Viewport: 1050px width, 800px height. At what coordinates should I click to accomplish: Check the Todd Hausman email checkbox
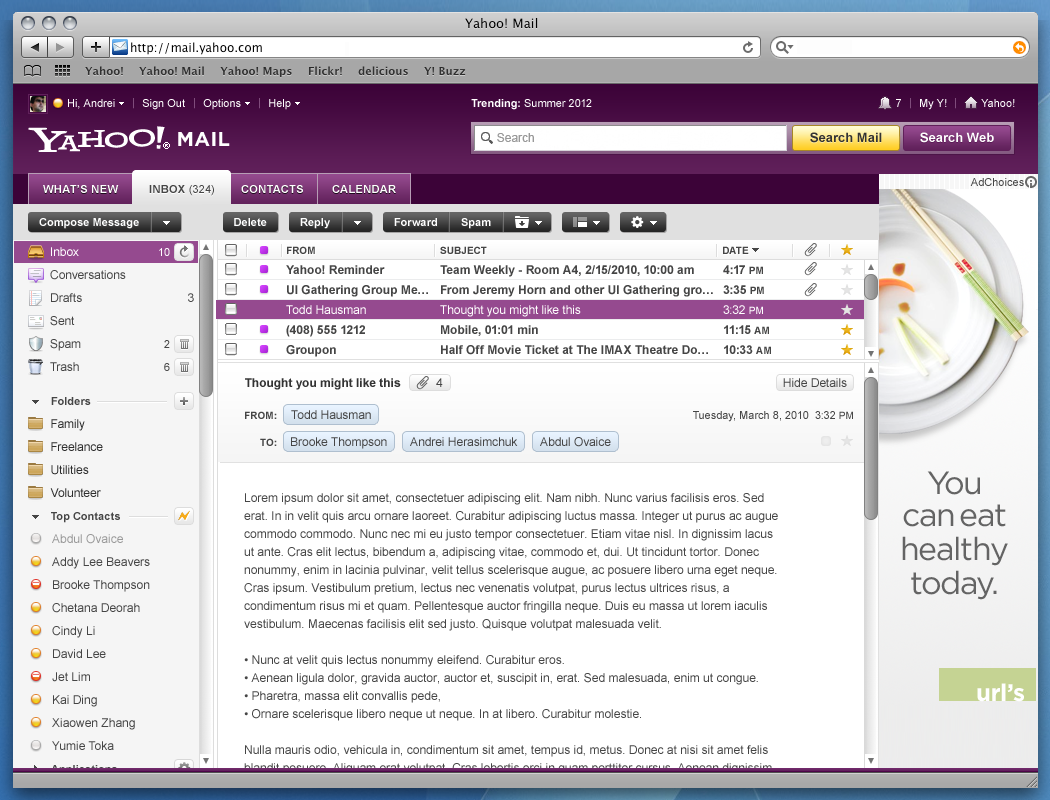tap(231, 309)
